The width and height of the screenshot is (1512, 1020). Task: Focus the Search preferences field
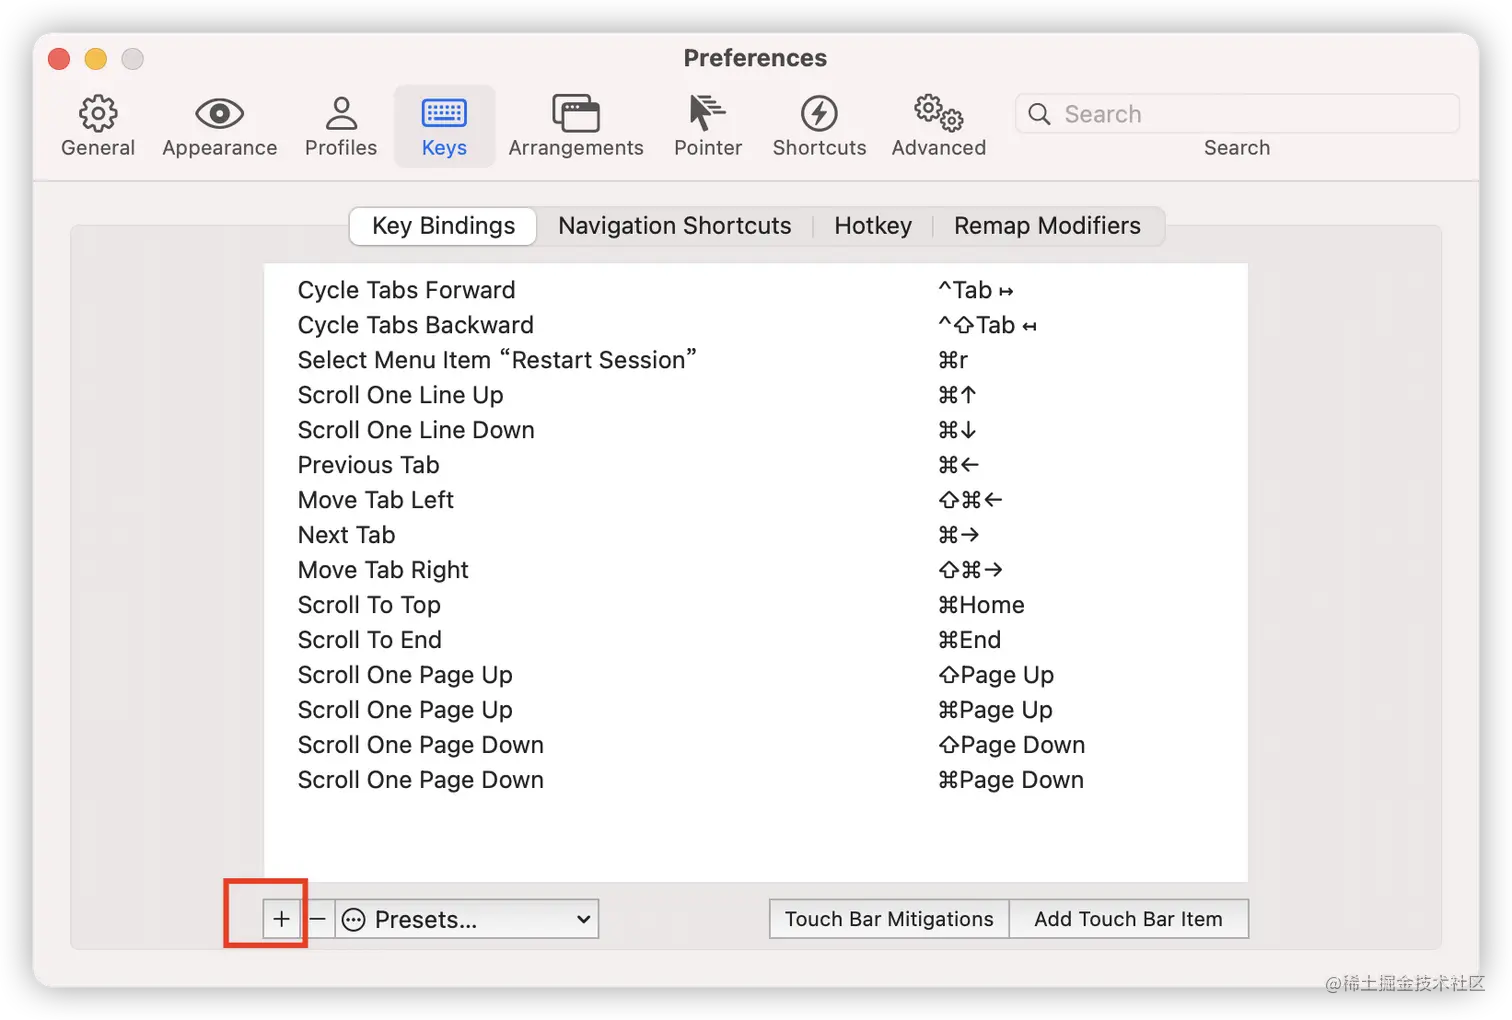pos(1237,114)
